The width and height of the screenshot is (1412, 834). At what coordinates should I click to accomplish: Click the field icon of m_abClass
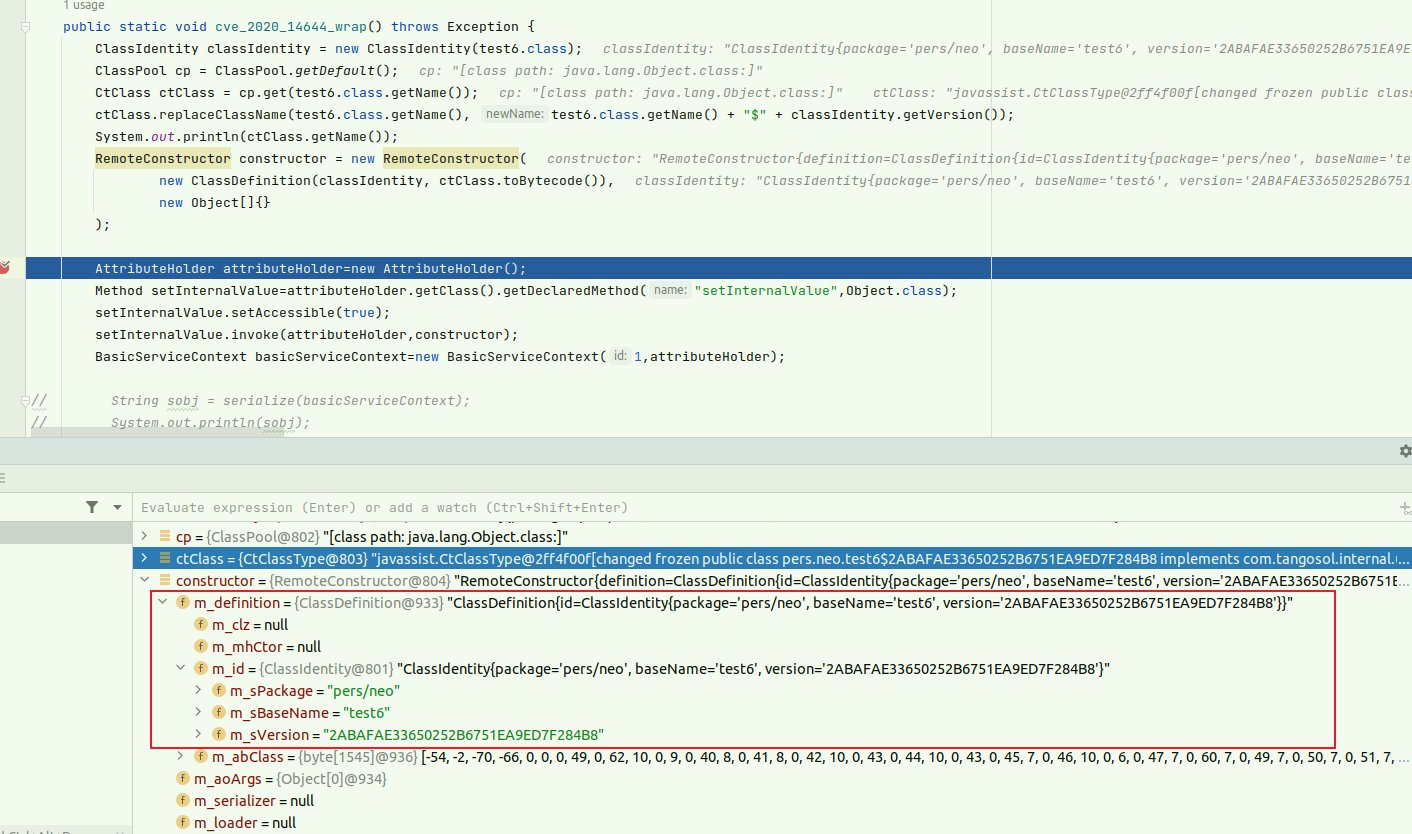201,756
